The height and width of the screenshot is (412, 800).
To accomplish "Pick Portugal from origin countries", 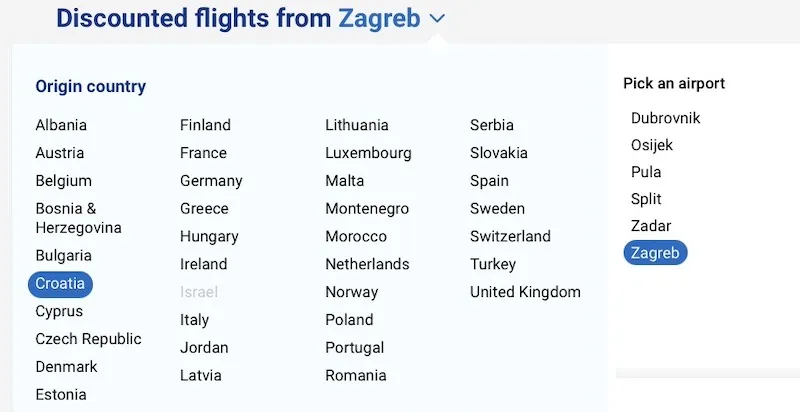I will (x=357, y=348).
